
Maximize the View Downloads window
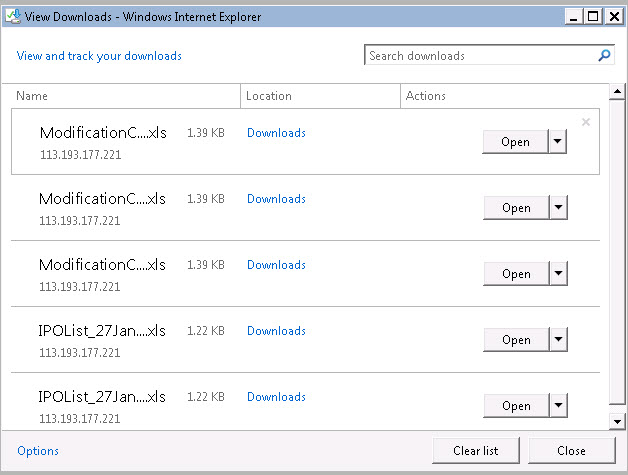[593, 16]
